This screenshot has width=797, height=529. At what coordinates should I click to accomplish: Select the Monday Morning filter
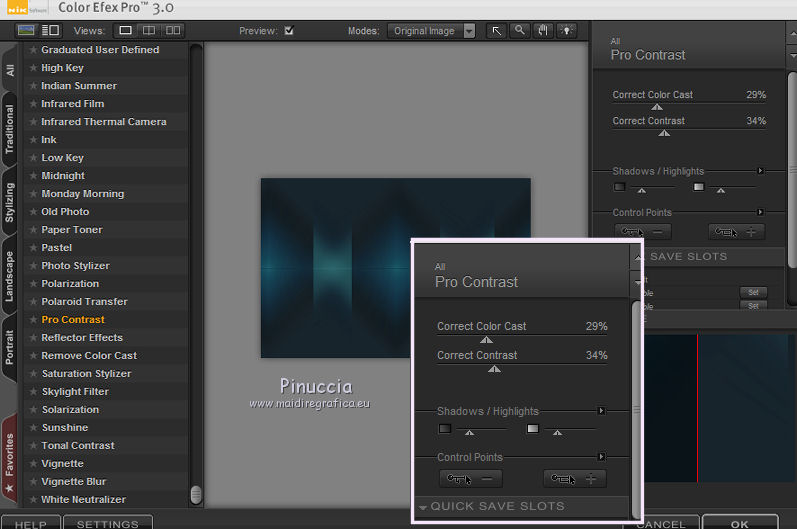pos(83,194)
